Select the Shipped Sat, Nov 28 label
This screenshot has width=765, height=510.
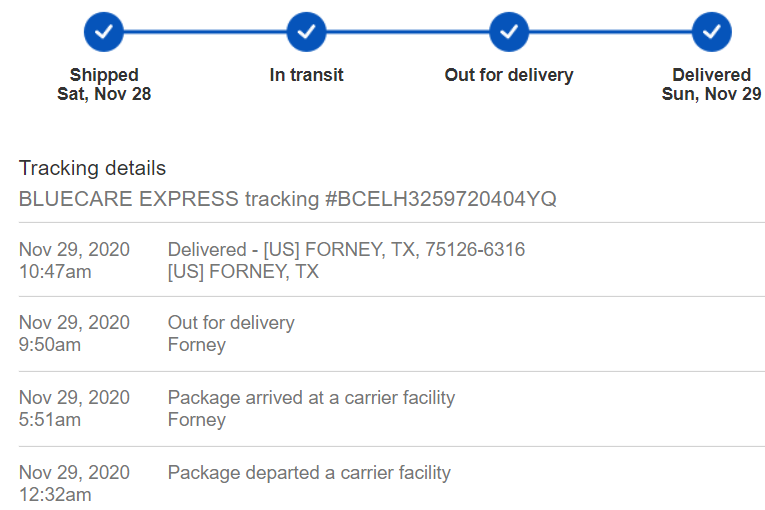pyautogui.click(x=104, y=85)
